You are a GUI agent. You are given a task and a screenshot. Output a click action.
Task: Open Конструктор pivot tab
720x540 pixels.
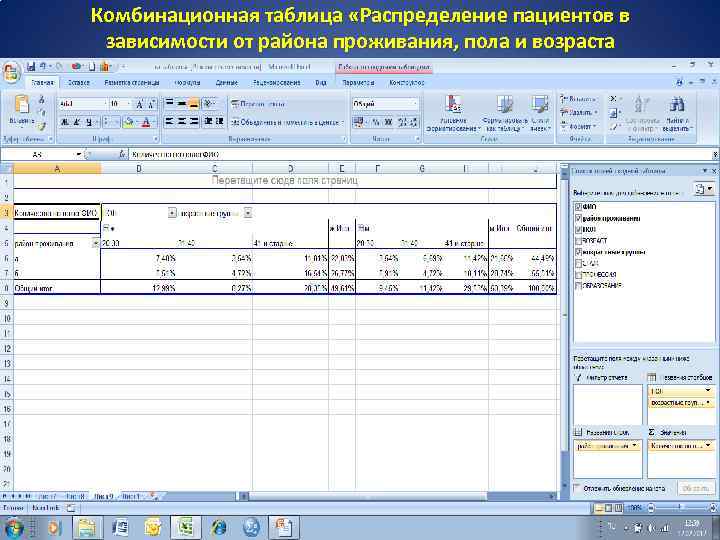406,83
